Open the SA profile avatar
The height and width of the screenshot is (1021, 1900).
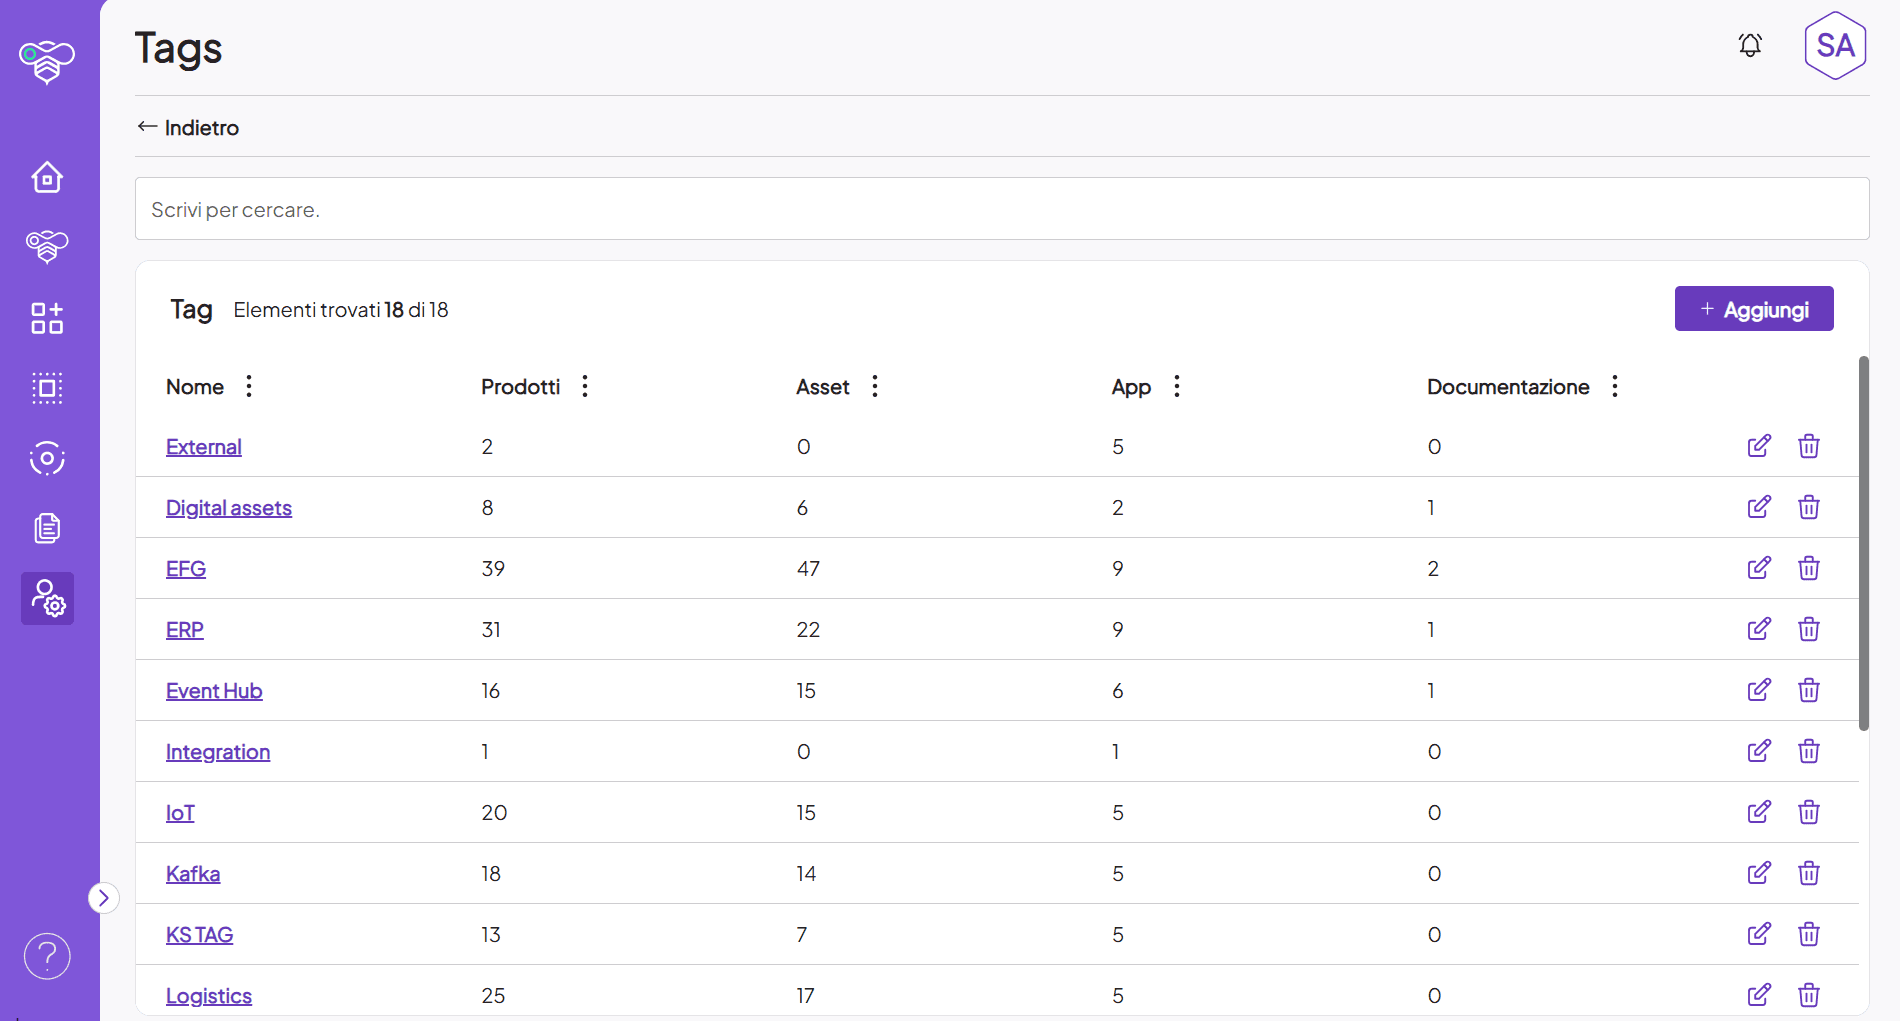coord(1835,44)
